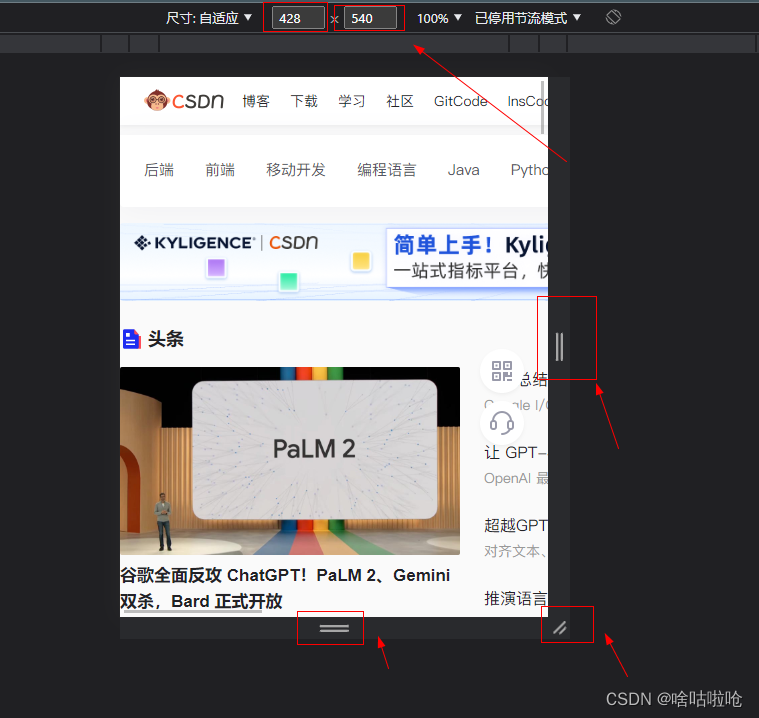The width and height of the screenshot is (759, 718).
Task: Click the viewport width field showing 428
Action: pyautogui.click(x=298, y=18)
